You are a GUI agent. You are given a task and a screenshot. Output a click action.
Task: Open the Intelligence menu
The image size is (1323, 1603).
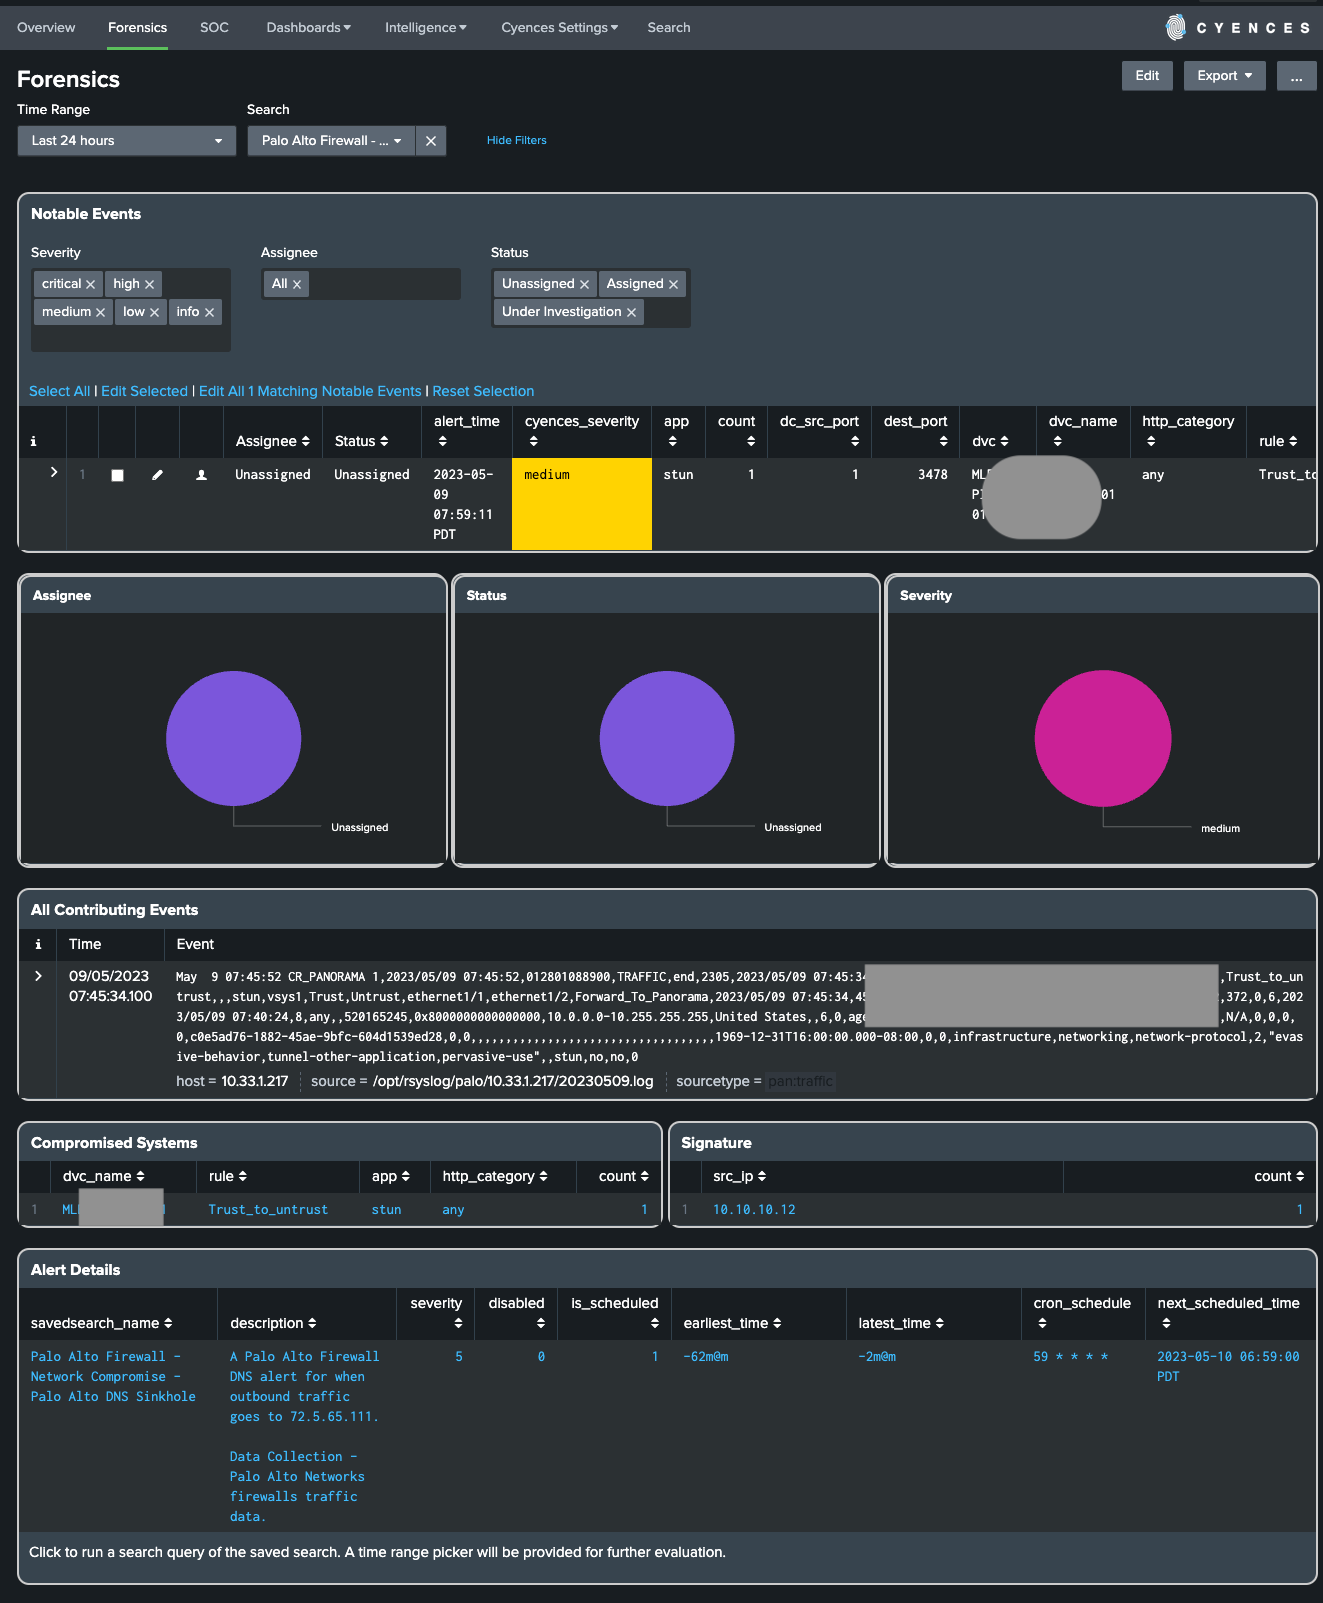pos(426,28)
